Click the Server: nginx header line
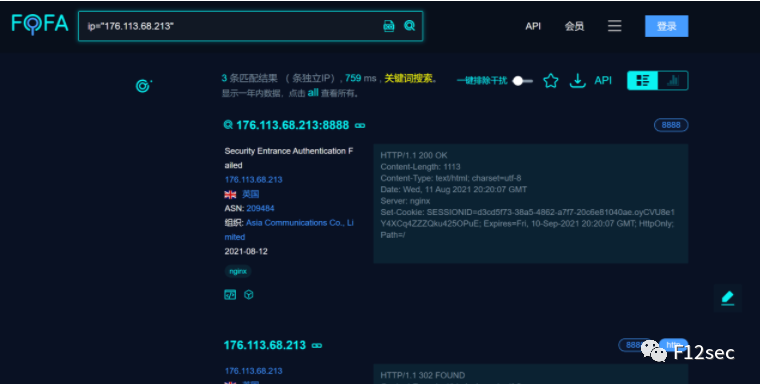The height and width of the screenshot is (384, 760). coord(405,201)
